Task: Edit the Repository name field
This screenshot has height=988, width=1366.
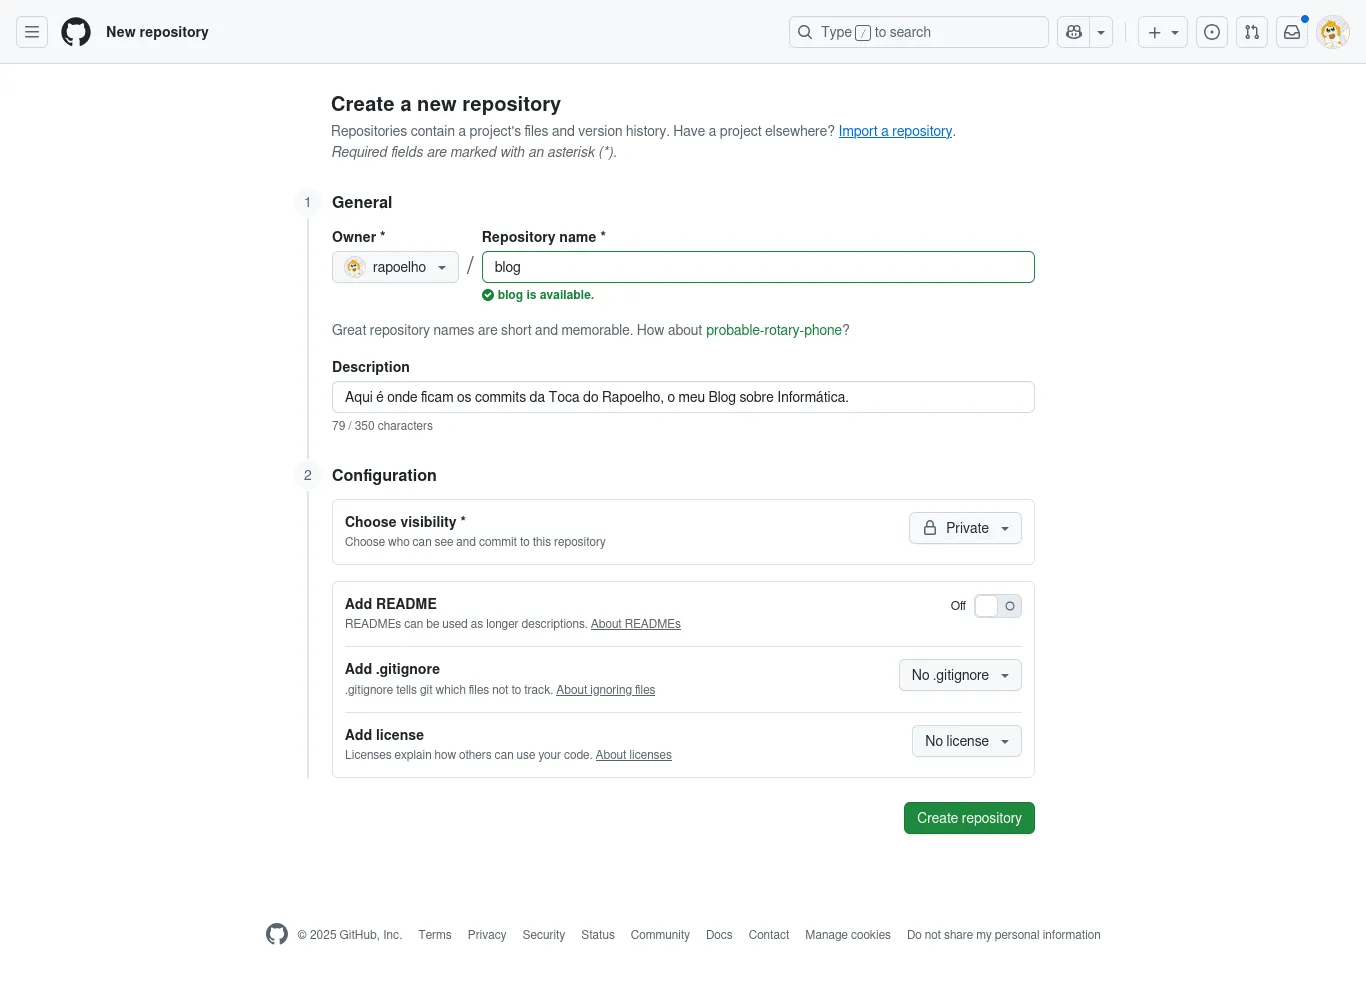Action: point(758,267)
